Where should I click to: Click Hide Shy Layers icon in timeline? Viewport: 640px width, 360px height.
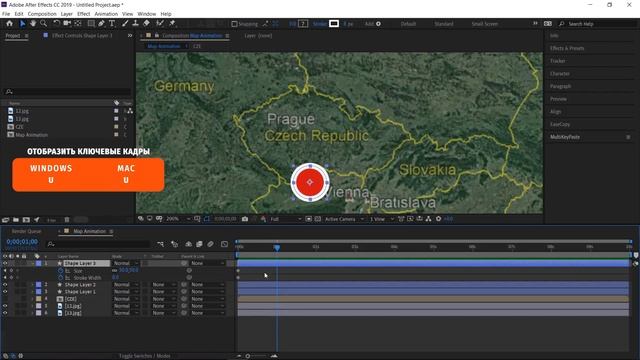click(189, 244)
